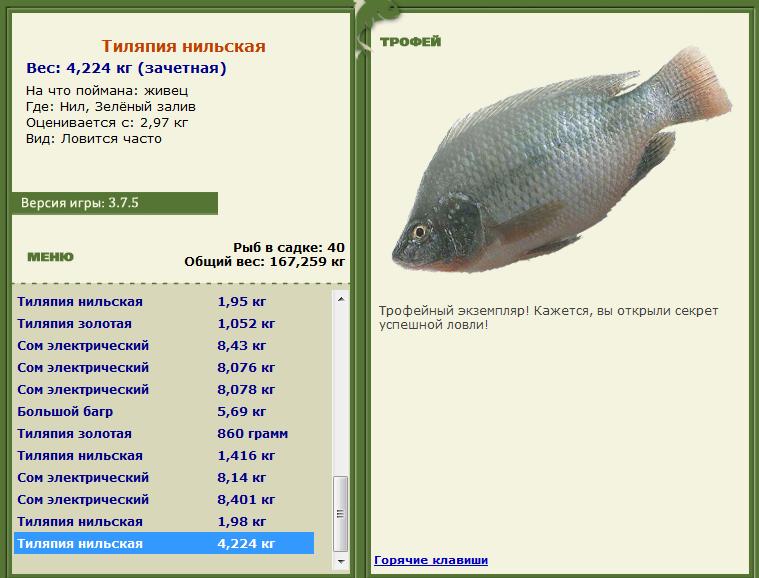759x578 pixels.
Task: Click На что поймана: живец line
Action: pos(107,91)
